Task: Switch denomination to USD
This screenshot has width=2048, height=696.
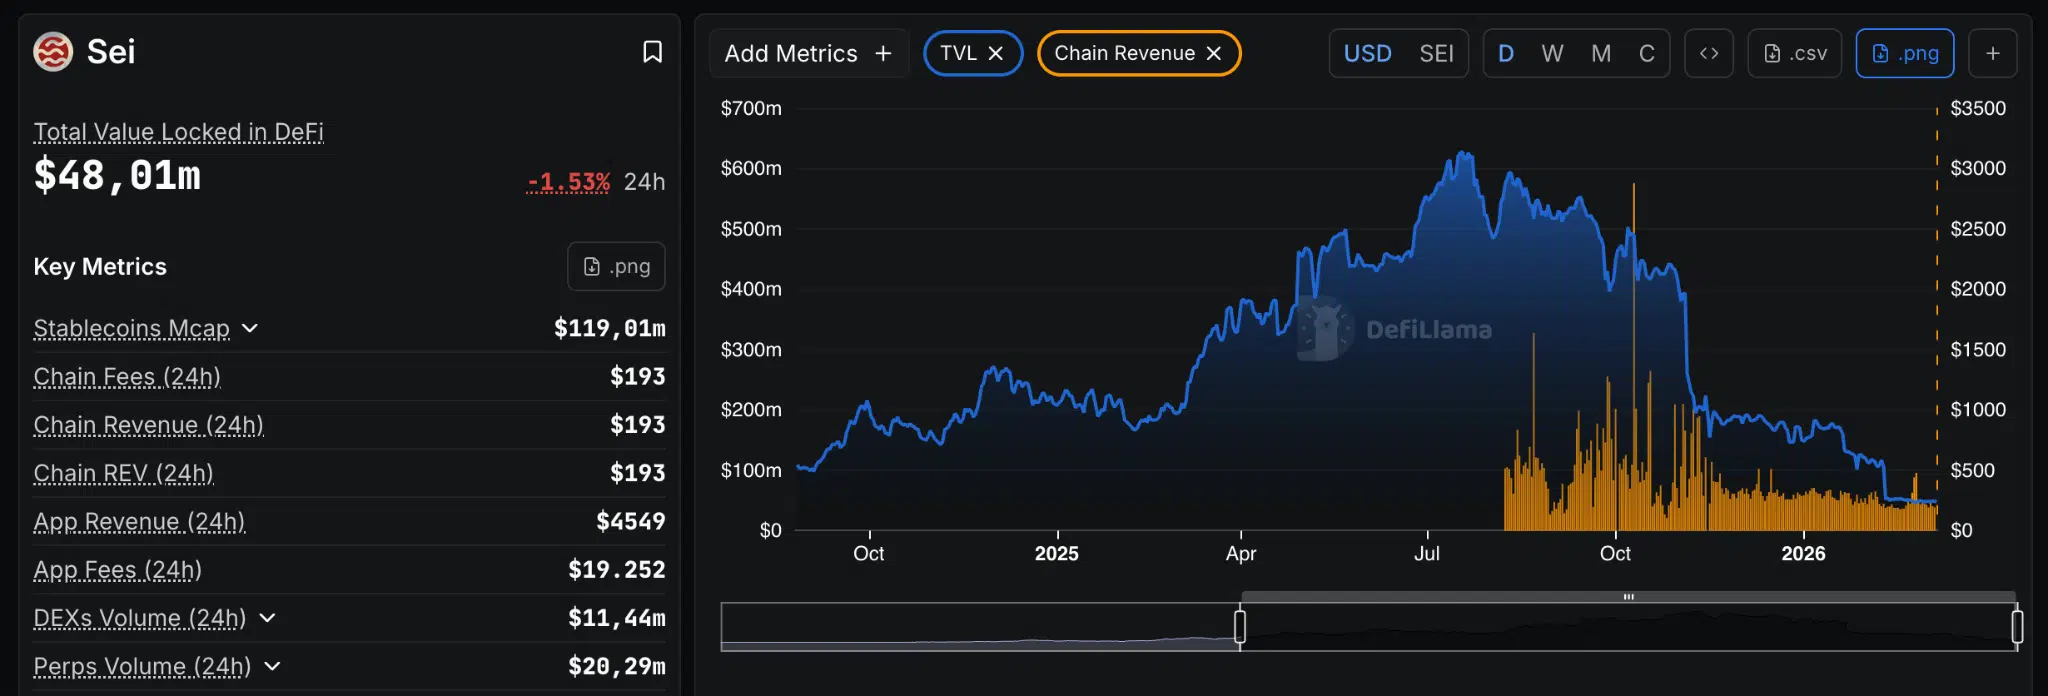Action: (x=1367, y=53)
